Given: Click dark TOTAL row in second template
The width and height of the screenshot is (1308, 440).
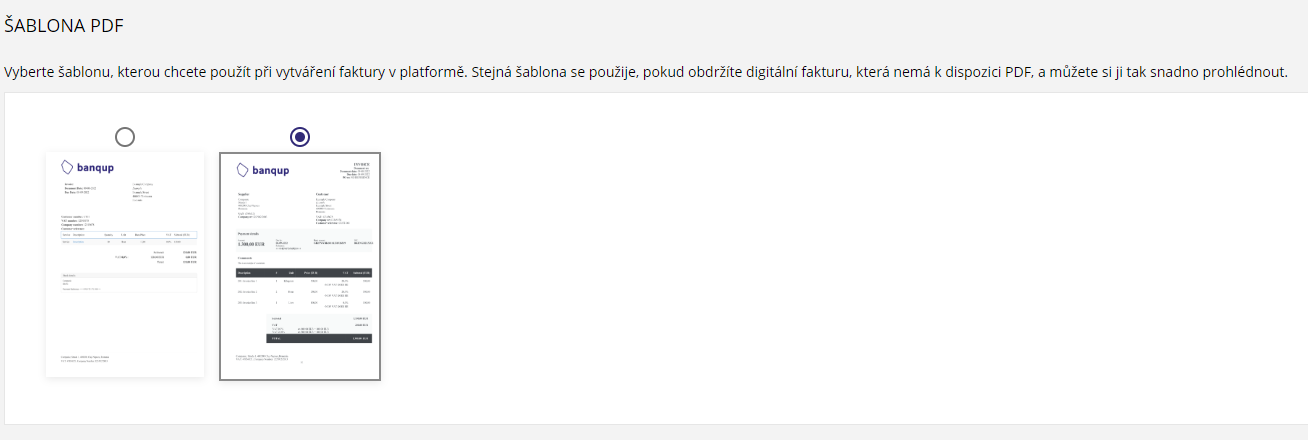Looking at the screenshot, I should coord(303,339).
